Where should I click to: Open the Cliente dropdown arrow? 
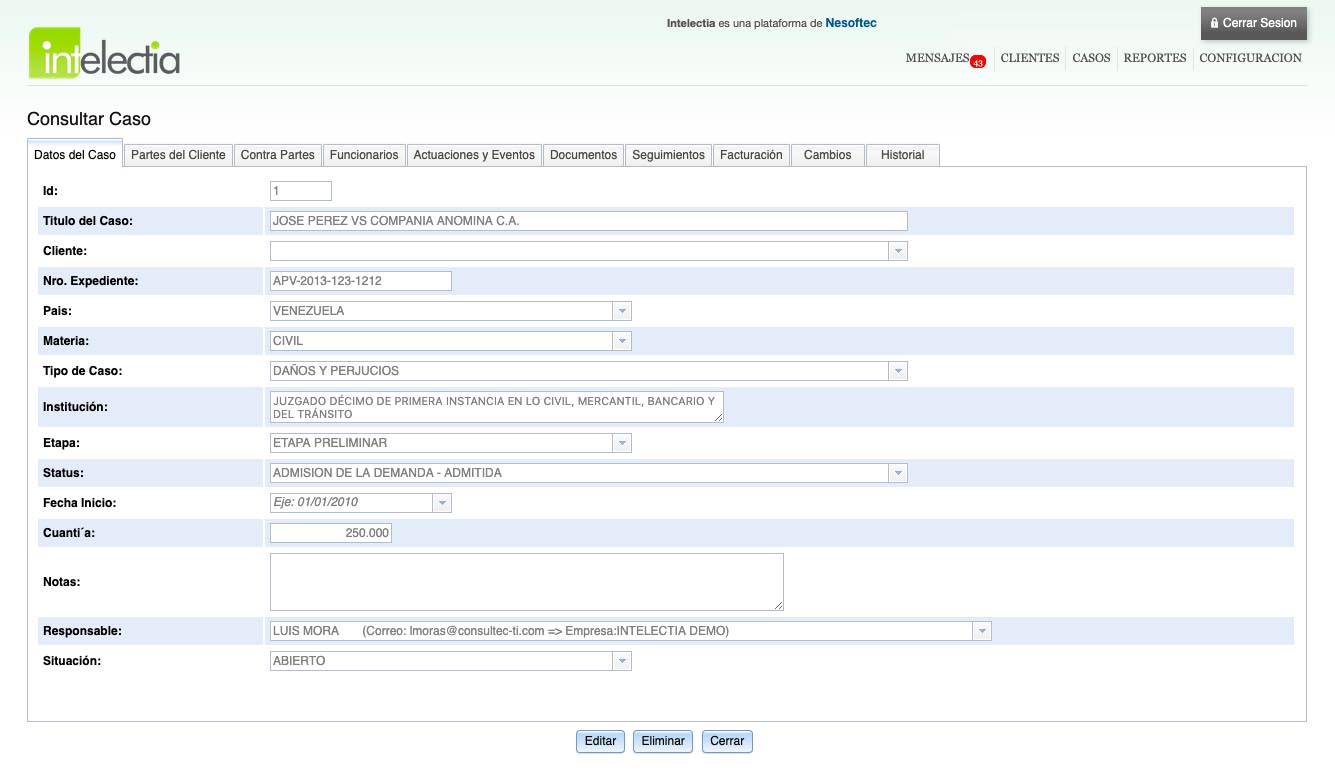point(898,251)
